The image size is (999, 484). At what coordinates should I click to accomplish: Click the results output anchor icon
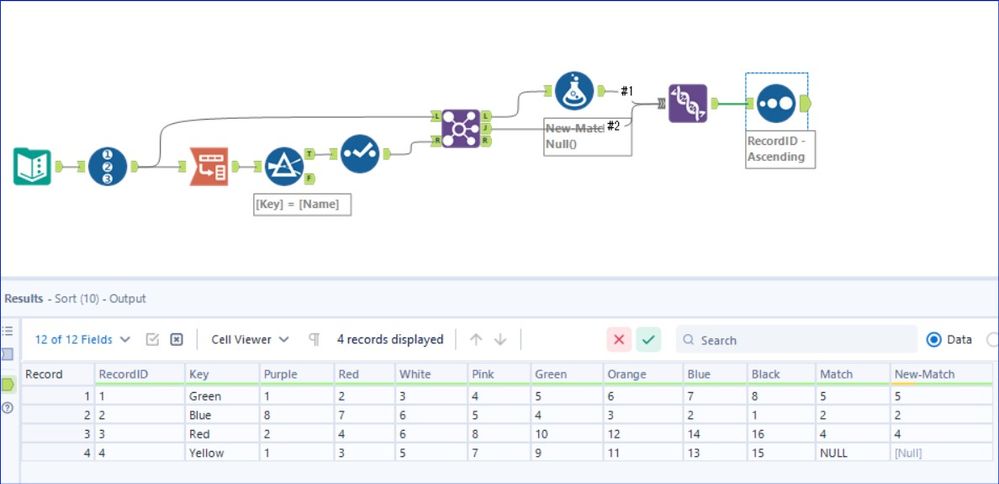8,384
